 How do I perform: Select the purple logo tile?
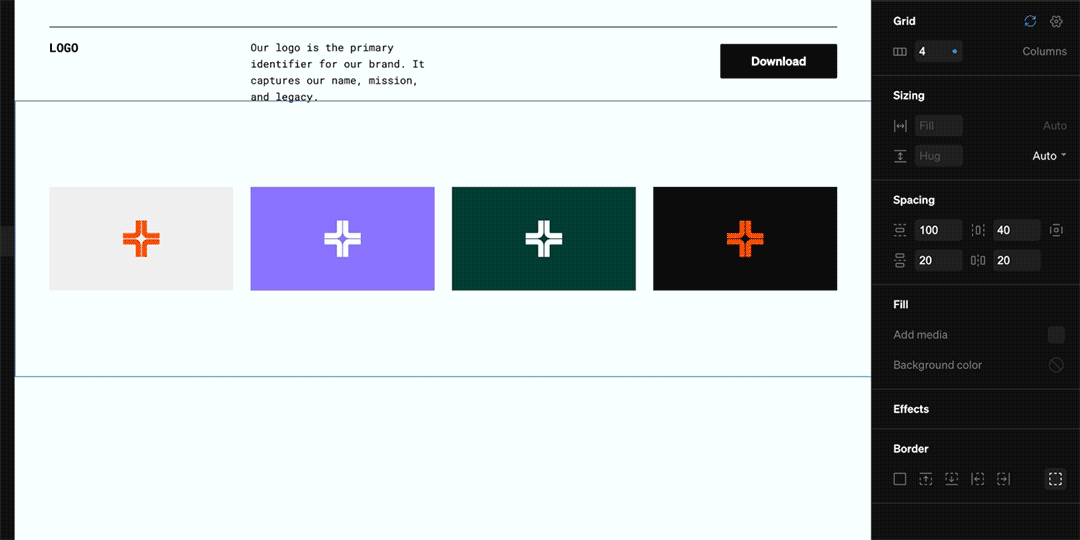tap(342, 238)
